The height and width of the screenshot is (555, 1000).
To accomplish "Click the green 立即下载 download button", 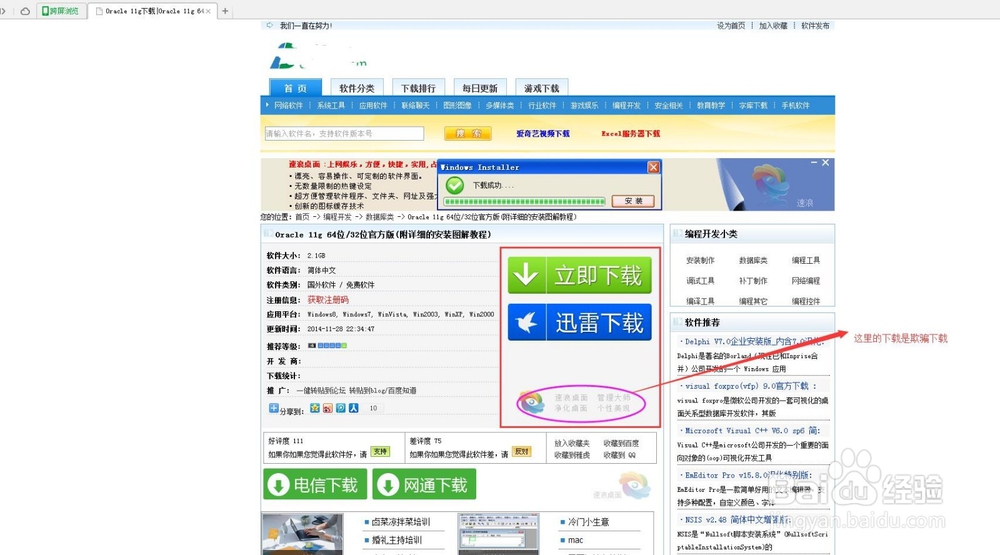I will tap(579, 275).
